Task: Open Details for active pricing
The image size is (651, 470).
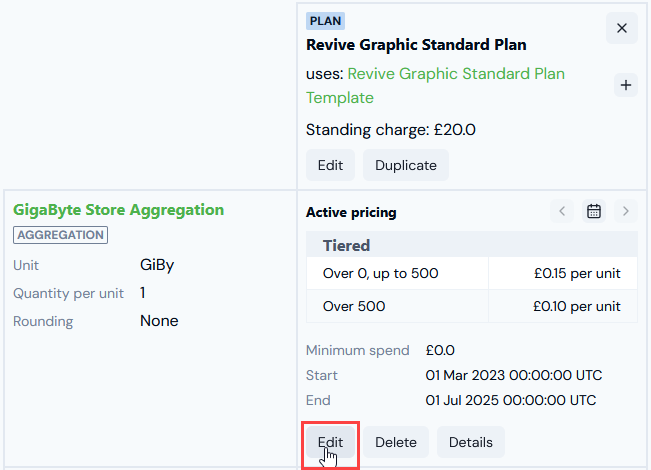Action: (471, 442)
